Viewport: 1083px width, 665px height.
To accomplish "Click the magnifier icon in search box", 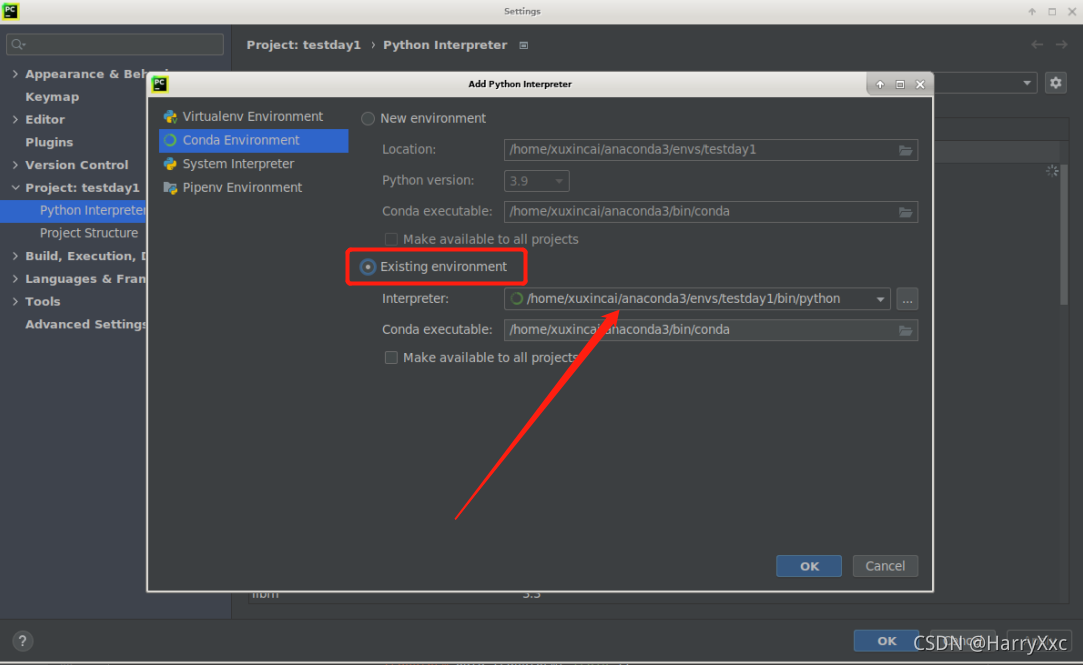I will point(18,44).
